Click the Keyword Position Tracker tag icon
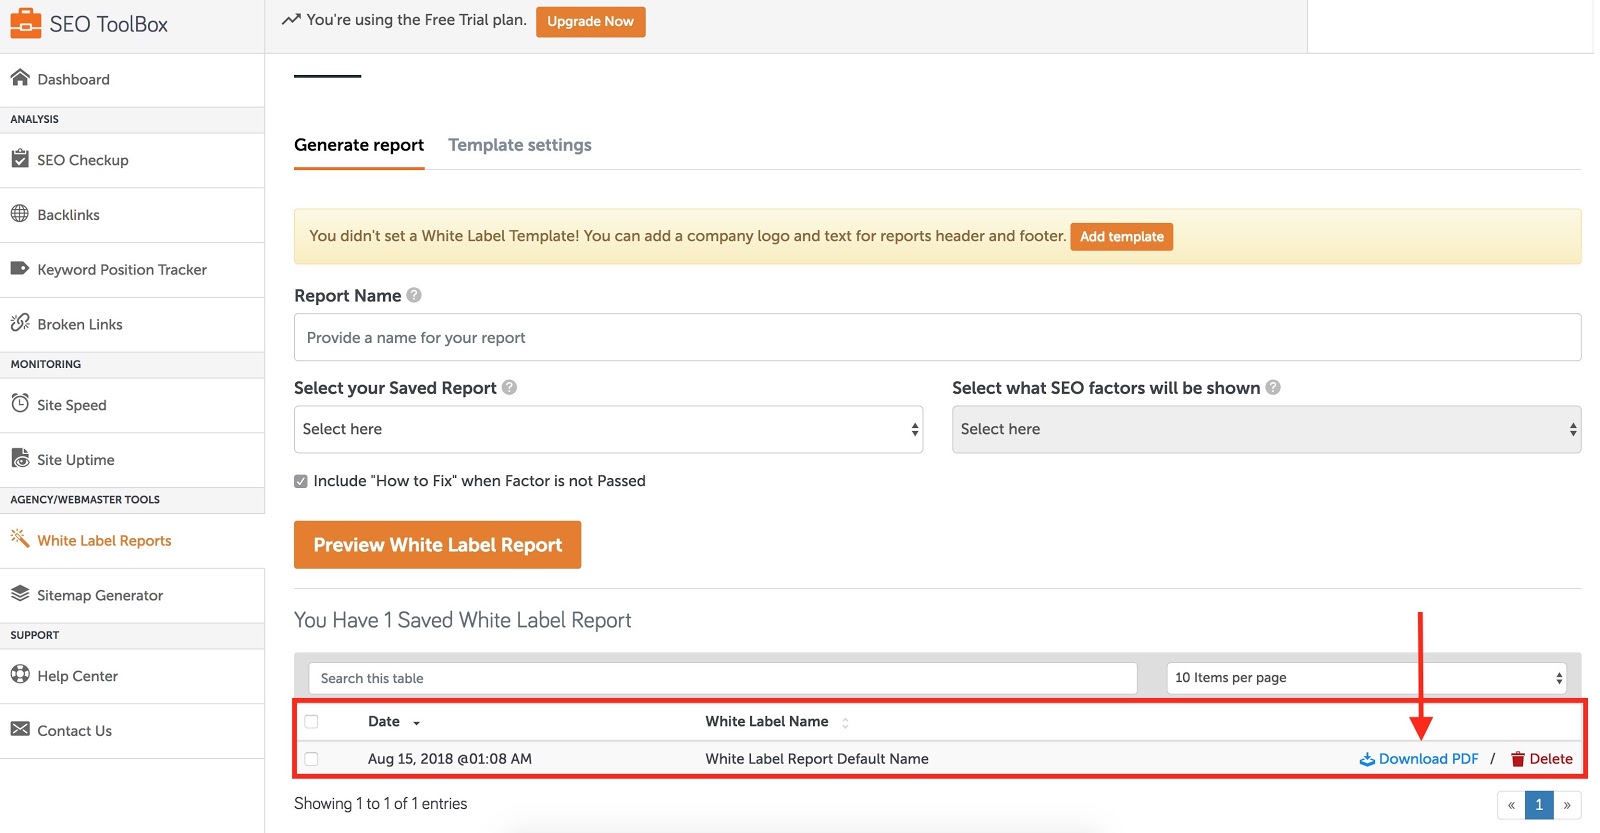Image resolution: width=1600 pixels, height=833 pixels. point(20,268)
